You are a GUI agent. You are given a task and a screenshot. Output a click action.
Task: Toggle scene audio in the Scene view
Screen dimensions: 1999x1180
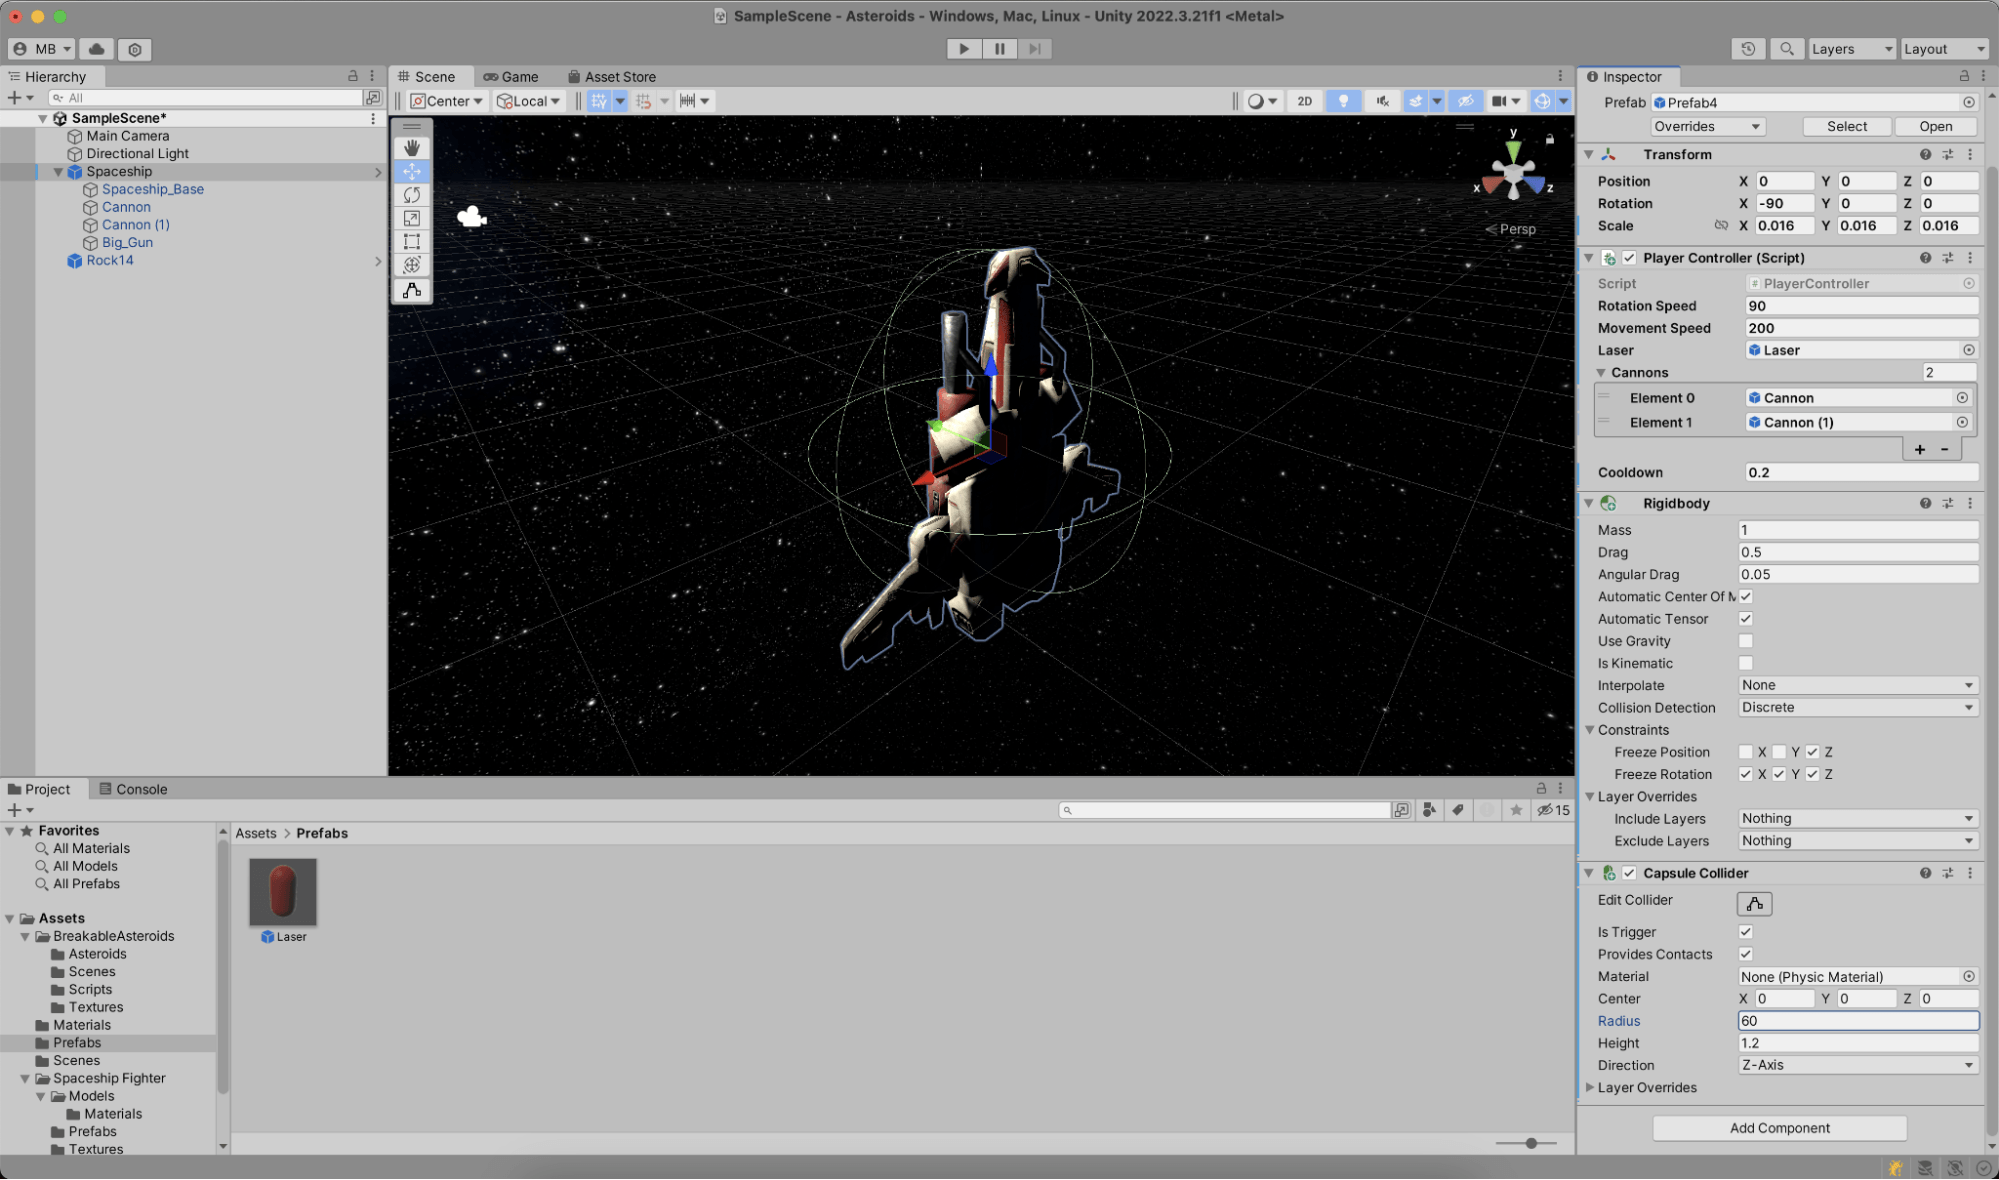[1382, 100]
